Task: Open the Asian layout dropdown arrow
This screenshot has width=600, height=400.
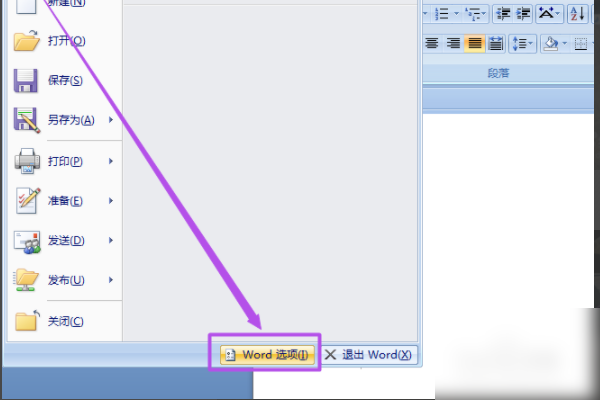Action: (558, 14)
